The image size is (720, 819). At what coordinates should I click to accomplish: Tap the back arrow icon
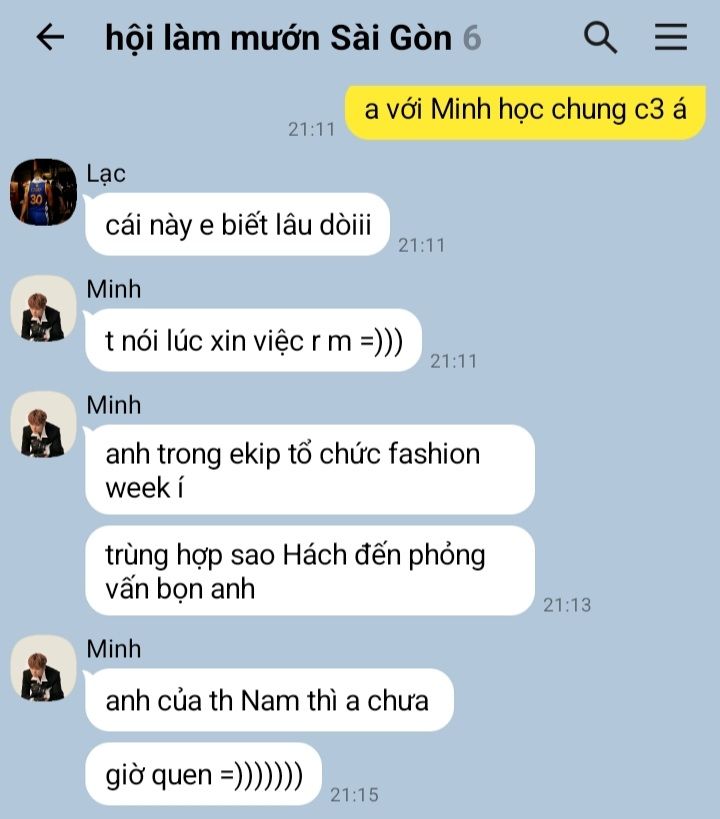tap(50, 37)
